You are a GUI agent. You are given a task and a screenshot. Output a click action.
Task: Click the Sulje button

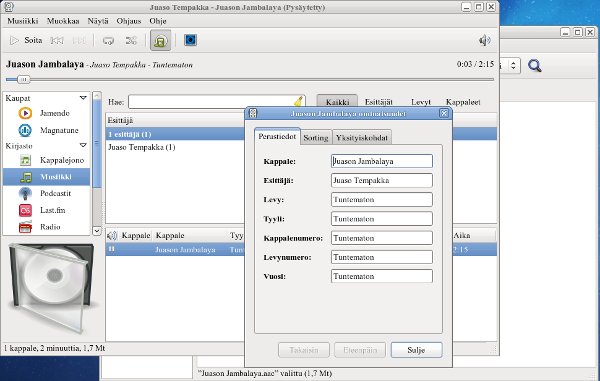[x=416, y=350]
